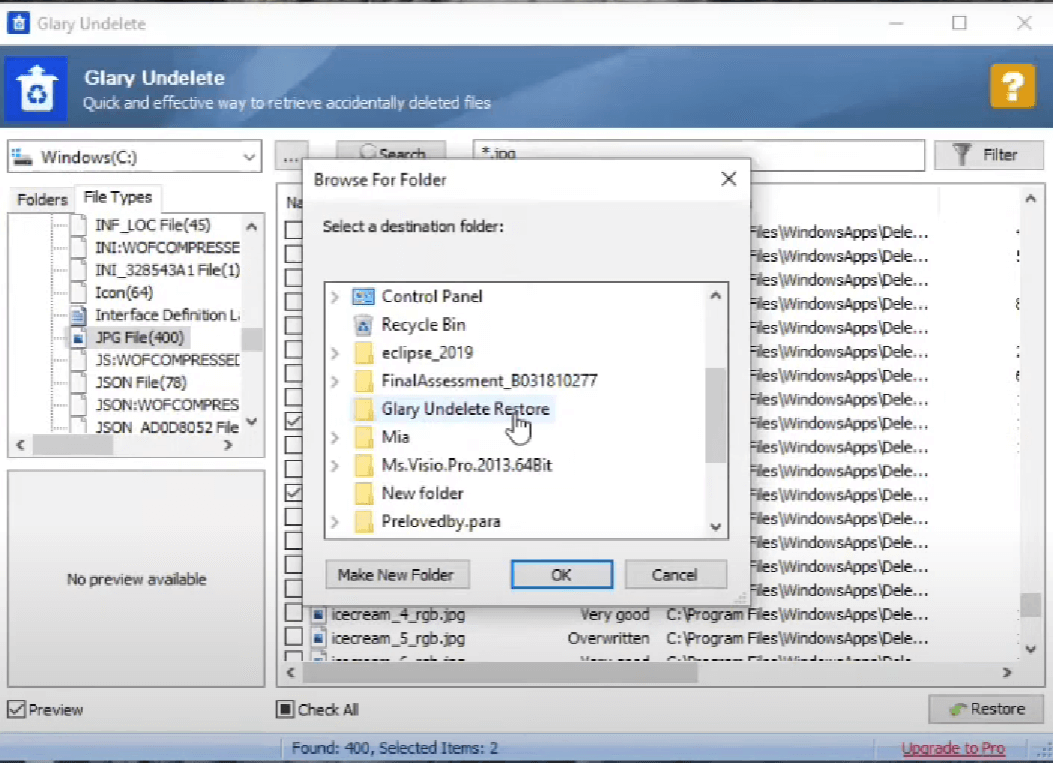Click the Glary Undelete Restore folder icon
The width and height of the screenshot is (1053, 763).
click(363, 409)
